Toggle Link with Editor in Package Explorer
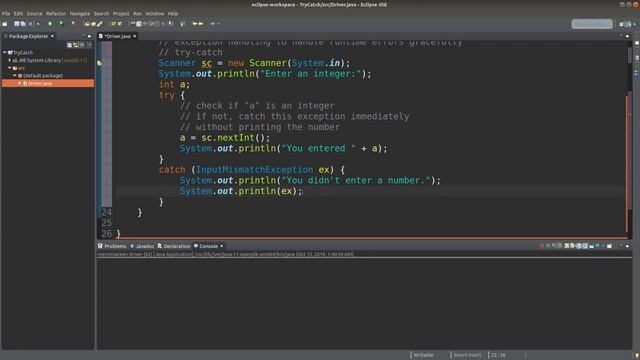Screen dimensions: 640x360 pyautogui.click(x=76, y=44)
